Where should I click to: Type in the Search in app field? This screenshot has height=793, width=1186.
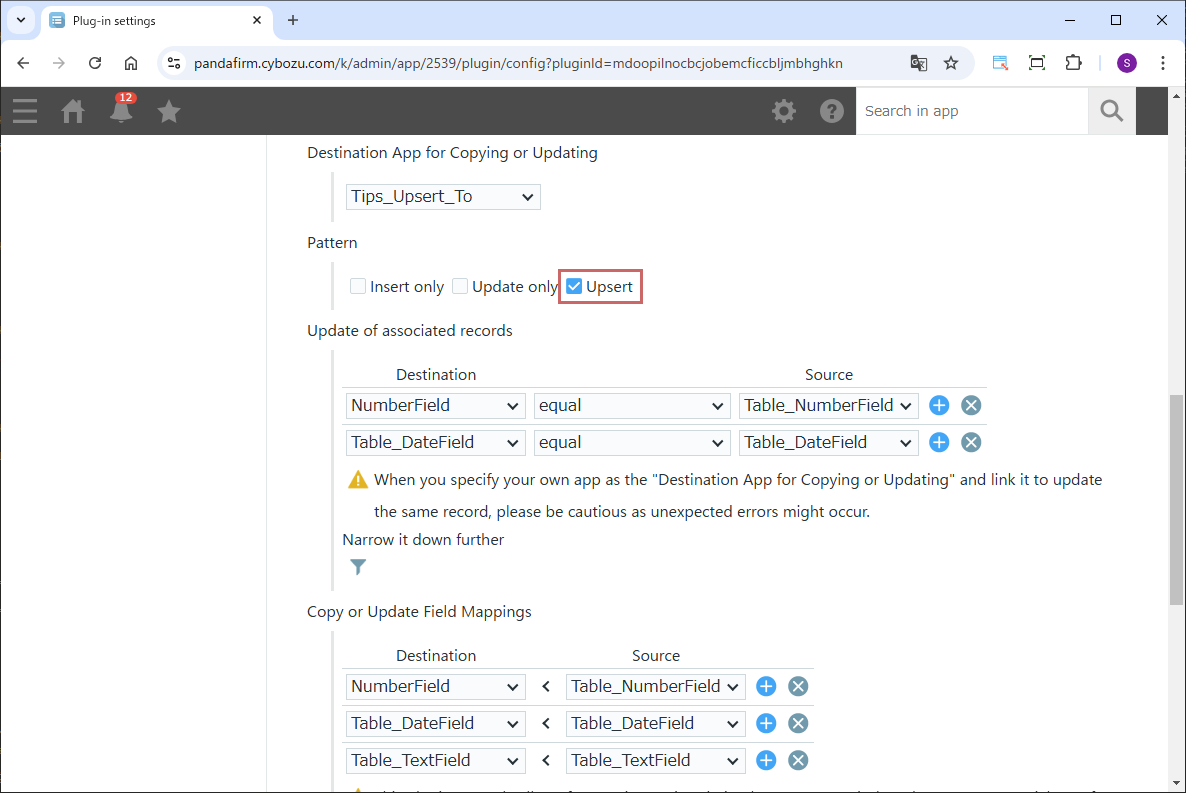point(970,111)
